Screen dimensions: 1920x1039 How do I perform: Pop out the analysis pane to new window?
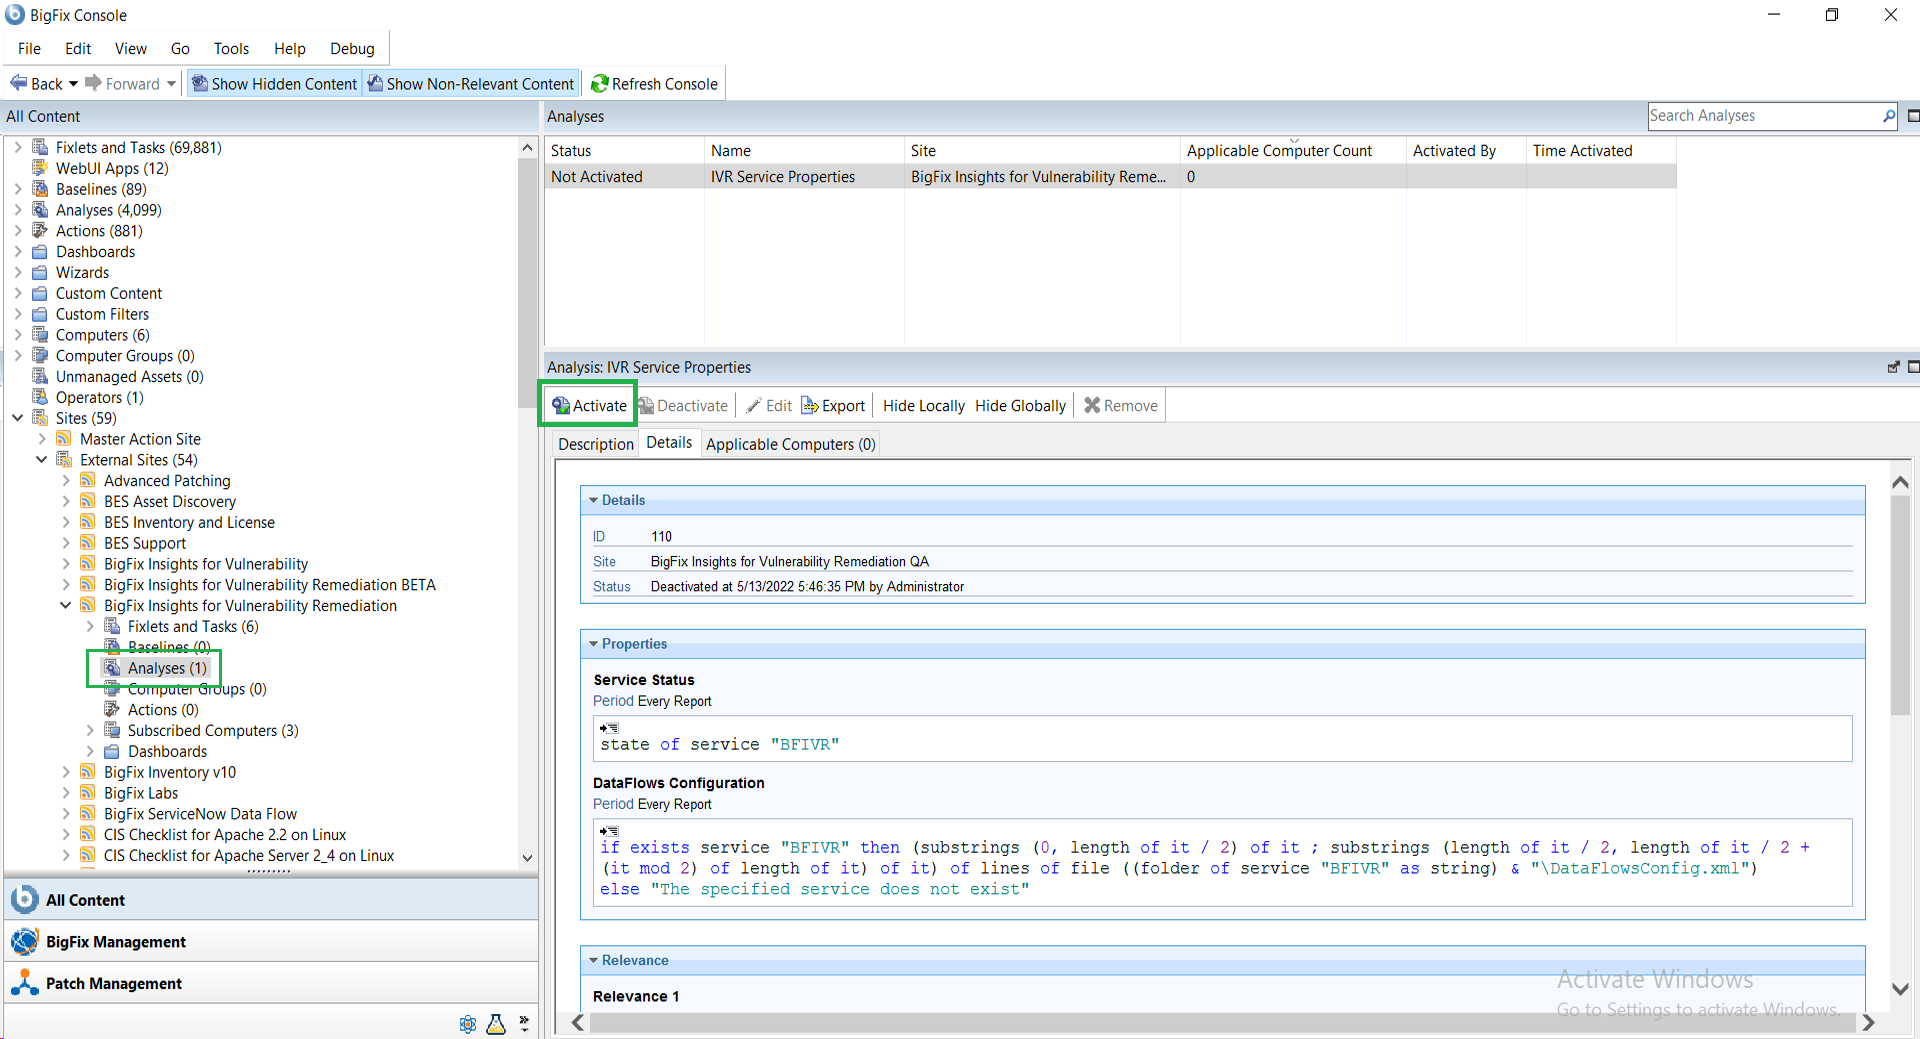pyautogui.click(x=1892, y=367)
